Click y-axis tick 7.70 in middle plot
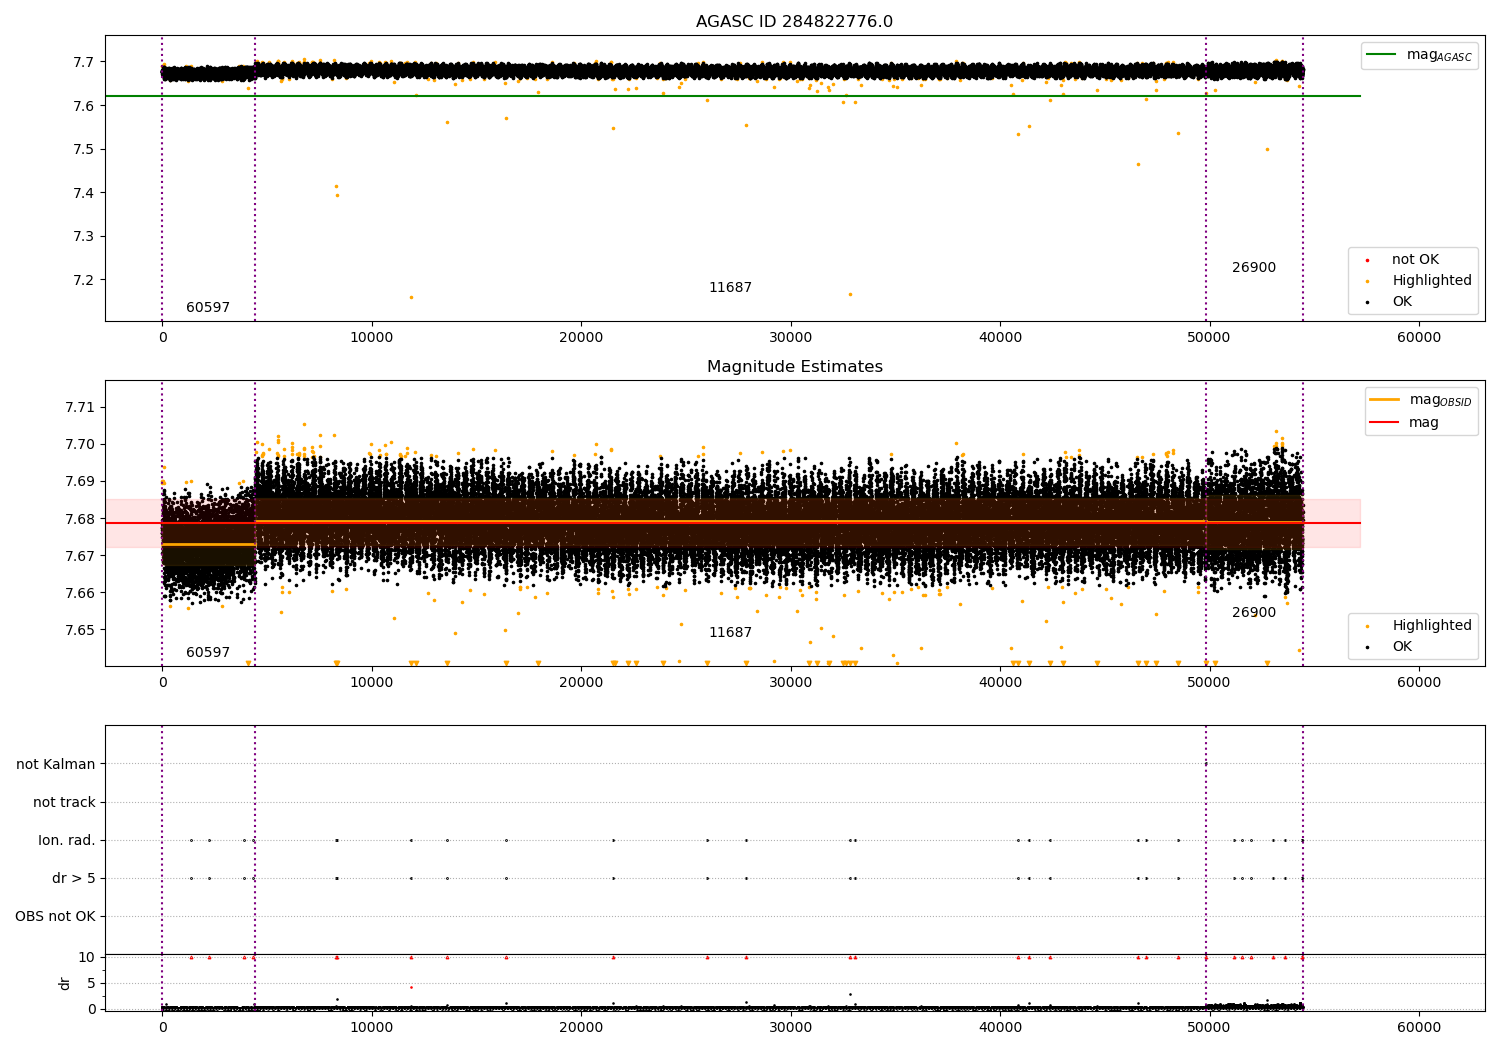 click(x=80, y=444)
